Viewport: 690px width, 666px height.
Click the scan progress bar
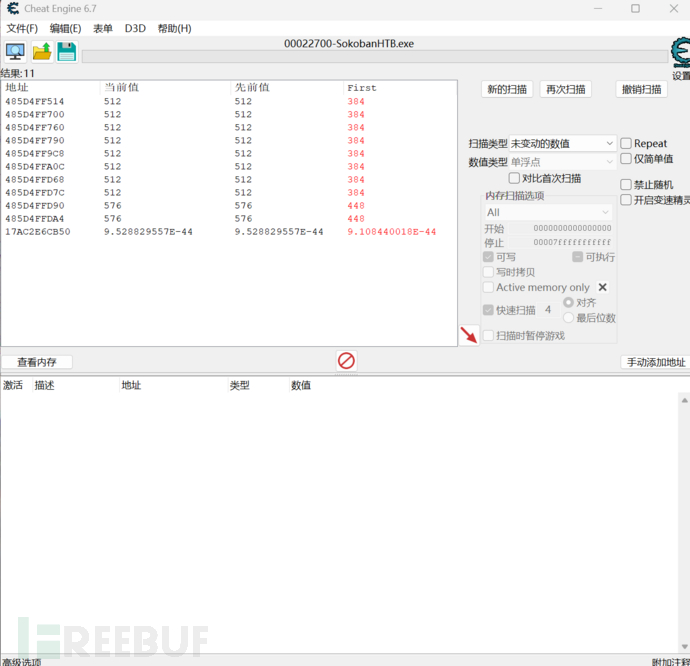[375, 56]
